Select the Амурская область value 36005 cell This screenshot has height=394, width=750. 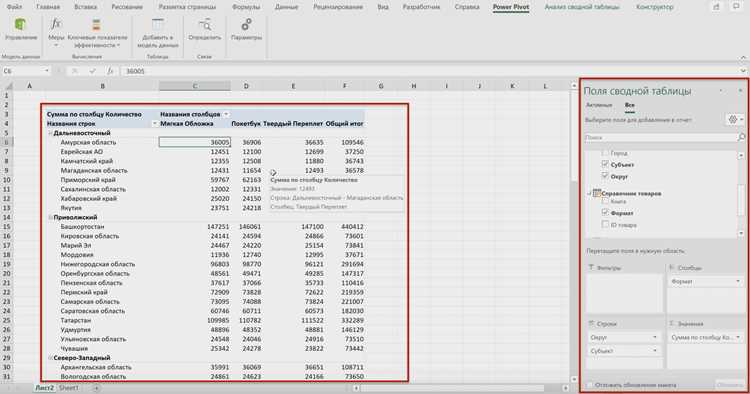coord(195,142)
